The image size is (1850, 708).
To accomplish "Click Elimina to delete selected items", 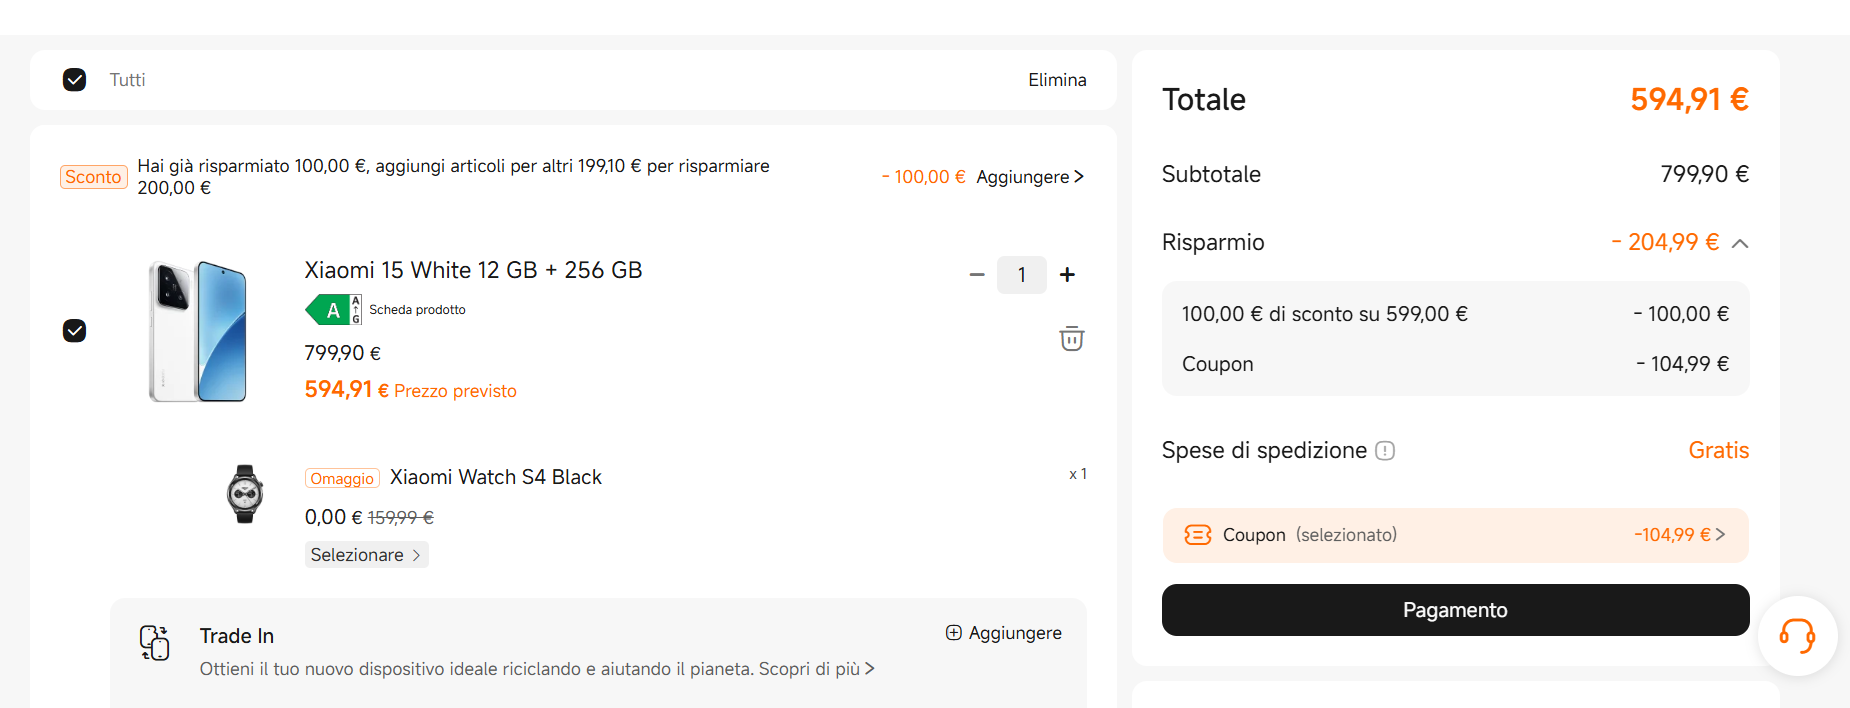I will [1057, 80].
